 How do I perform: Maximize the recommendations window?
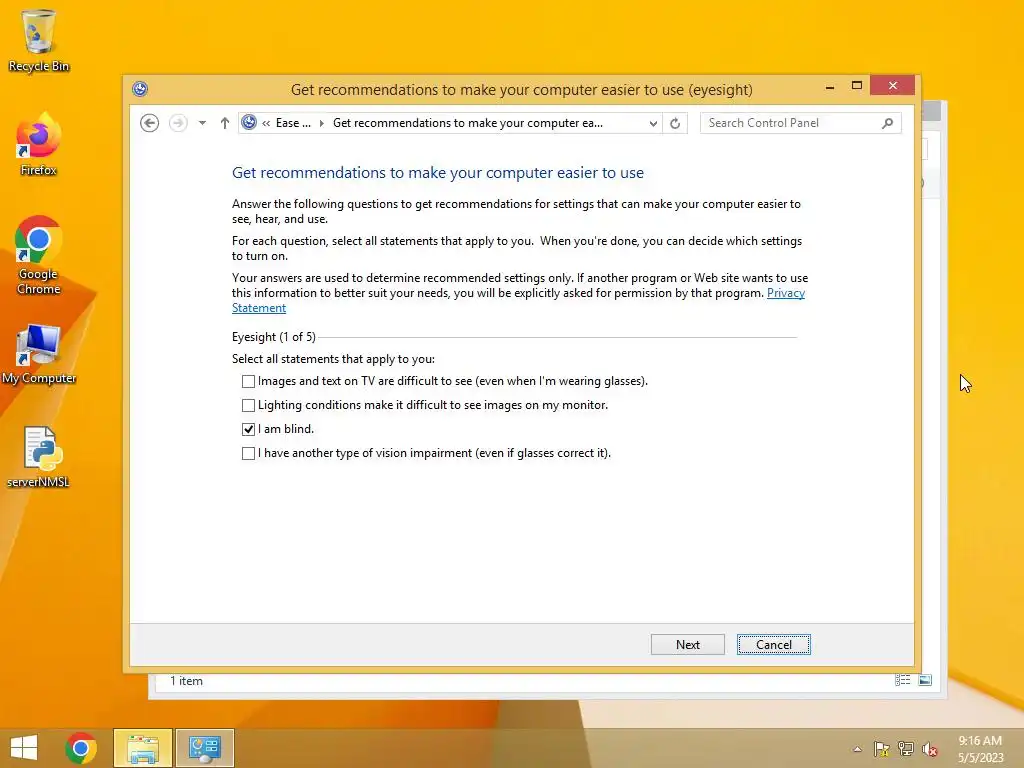[x=857, y=86]
